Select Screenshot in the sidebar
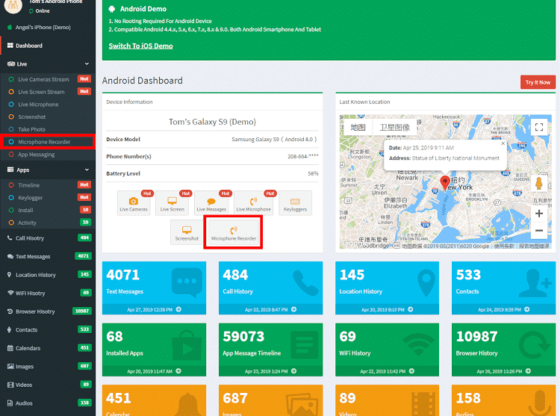 pos(48,117)
